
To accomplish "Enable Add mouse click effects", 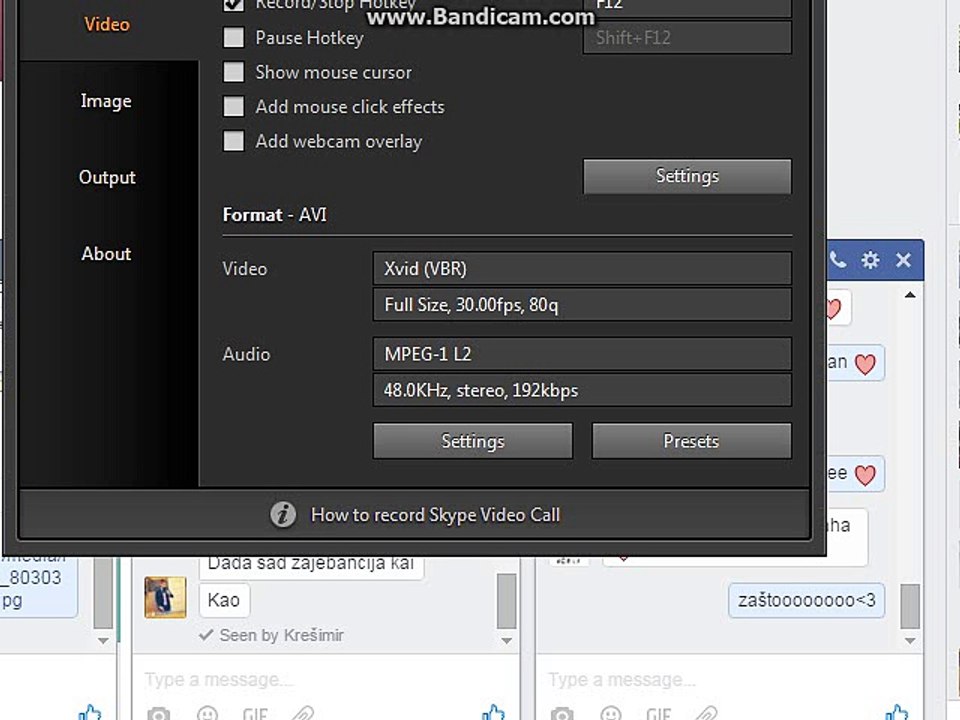I will [x=233, y=106].
